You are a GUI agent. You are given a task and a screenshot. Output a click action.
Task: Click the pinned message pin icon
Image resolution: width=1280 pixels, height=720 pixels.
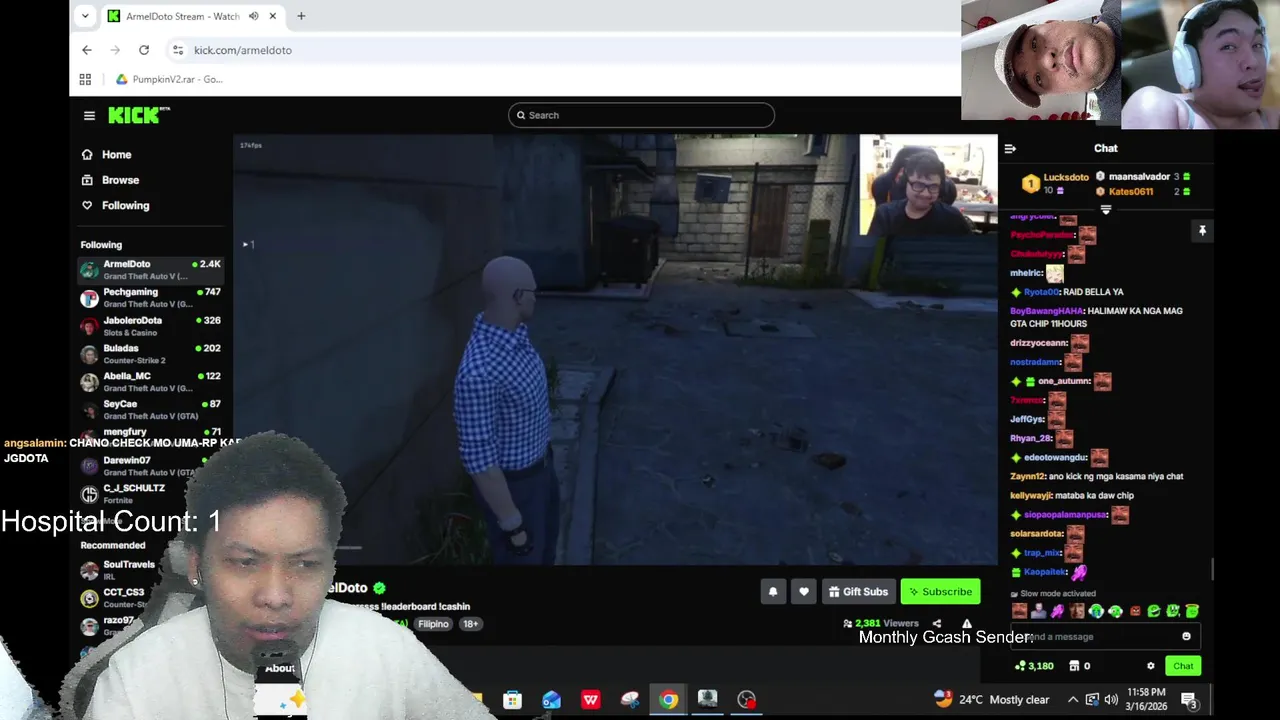coord(1202,231)
